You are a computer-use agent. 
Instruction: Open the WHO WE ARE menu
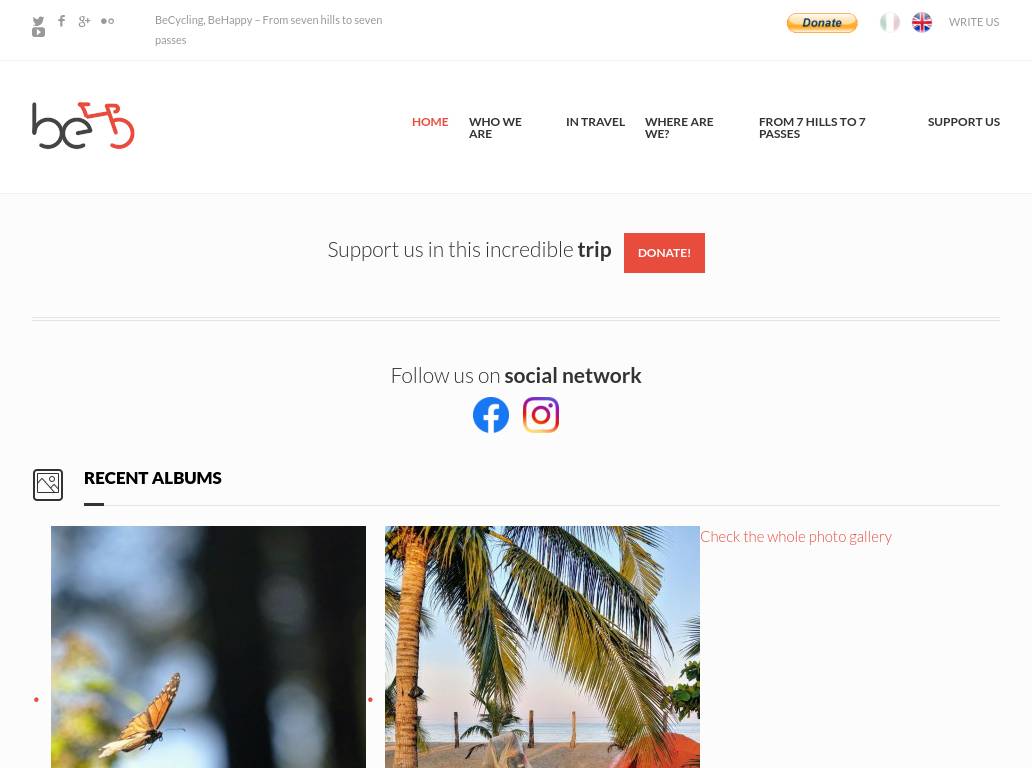pyautogui.click(x=495, y=128)
